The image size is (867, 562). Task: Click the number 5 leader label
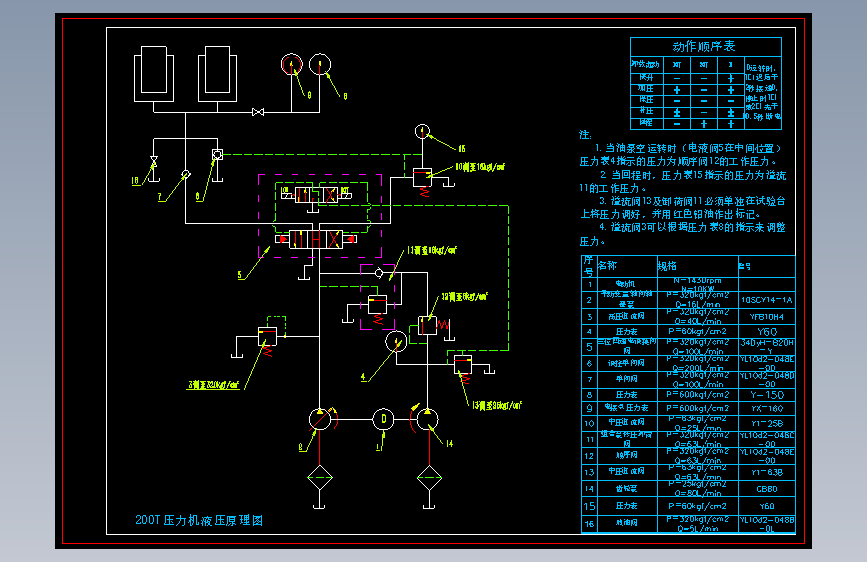pyautogui.click(x=240, y=275)
